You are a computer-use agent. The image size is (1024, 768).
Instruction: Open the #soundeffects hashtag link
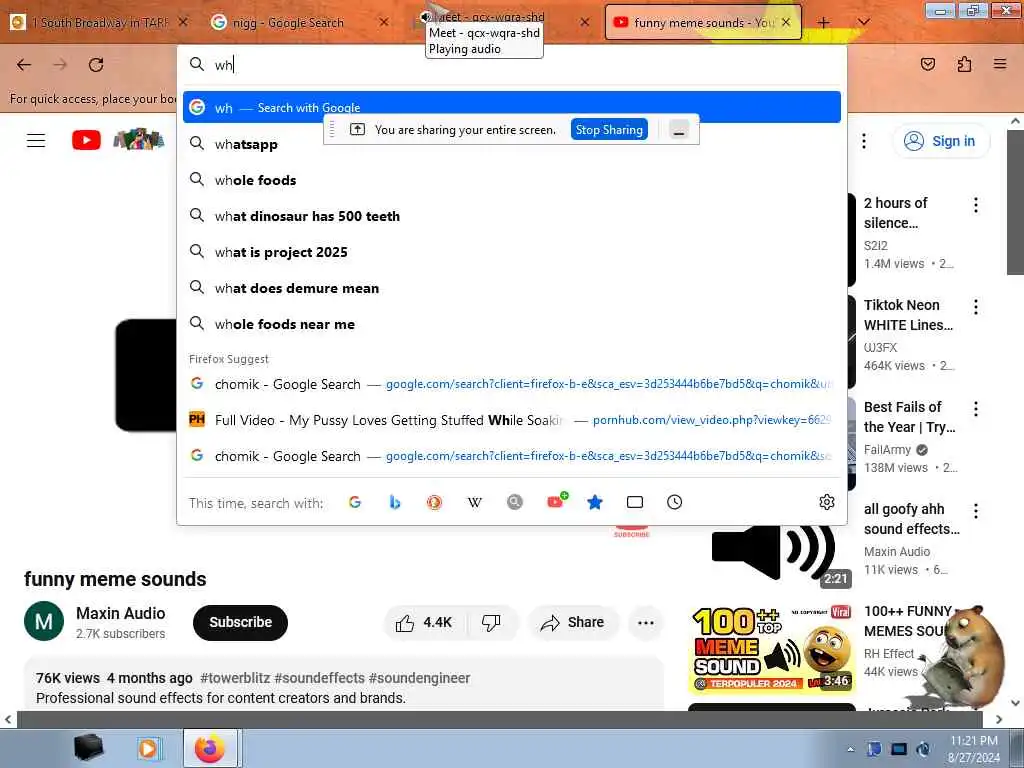point(319,678)
